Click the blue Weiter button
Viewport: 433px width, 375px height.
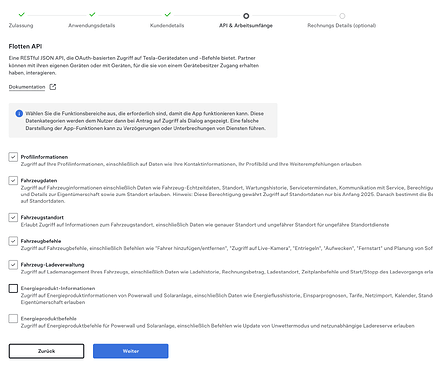pos(131,351)
